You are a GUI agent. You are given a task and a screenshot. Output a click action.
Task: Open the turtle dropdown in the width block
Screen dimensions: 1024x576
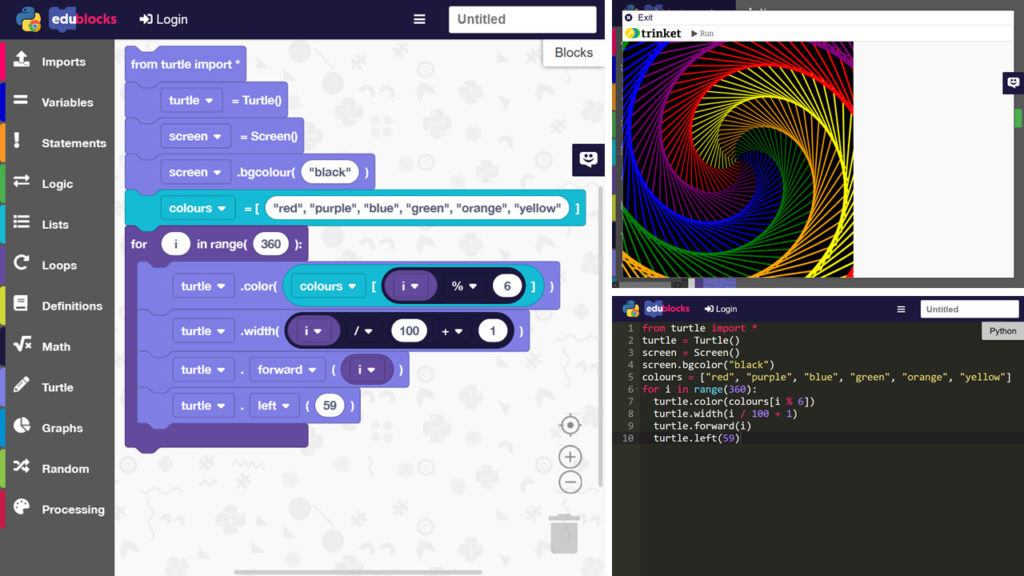tap(203, 330)
